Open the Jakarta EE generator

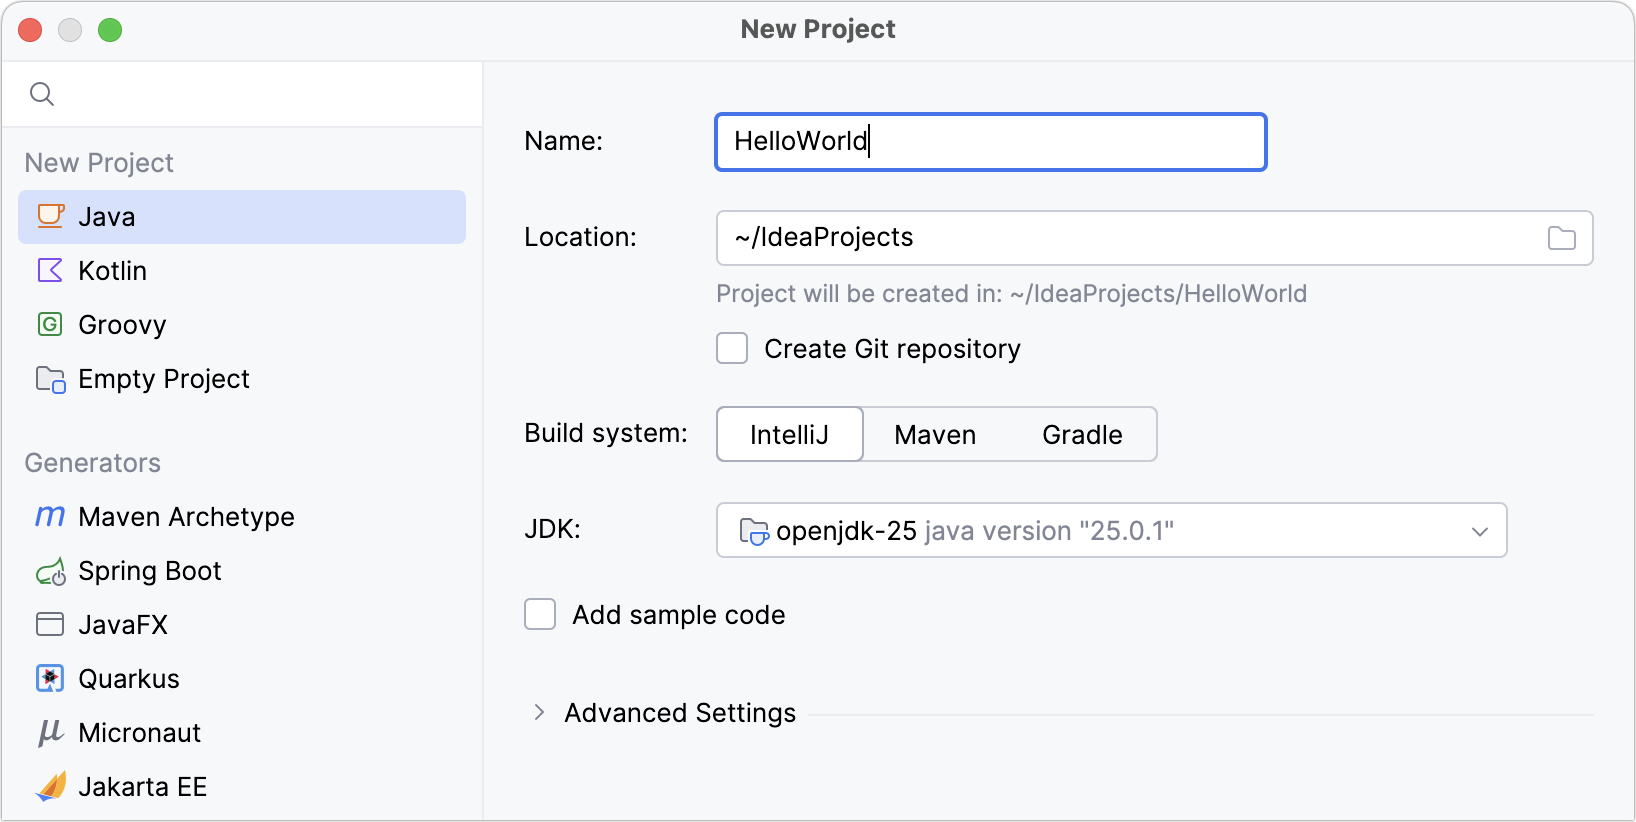click(x=142, y=786)
